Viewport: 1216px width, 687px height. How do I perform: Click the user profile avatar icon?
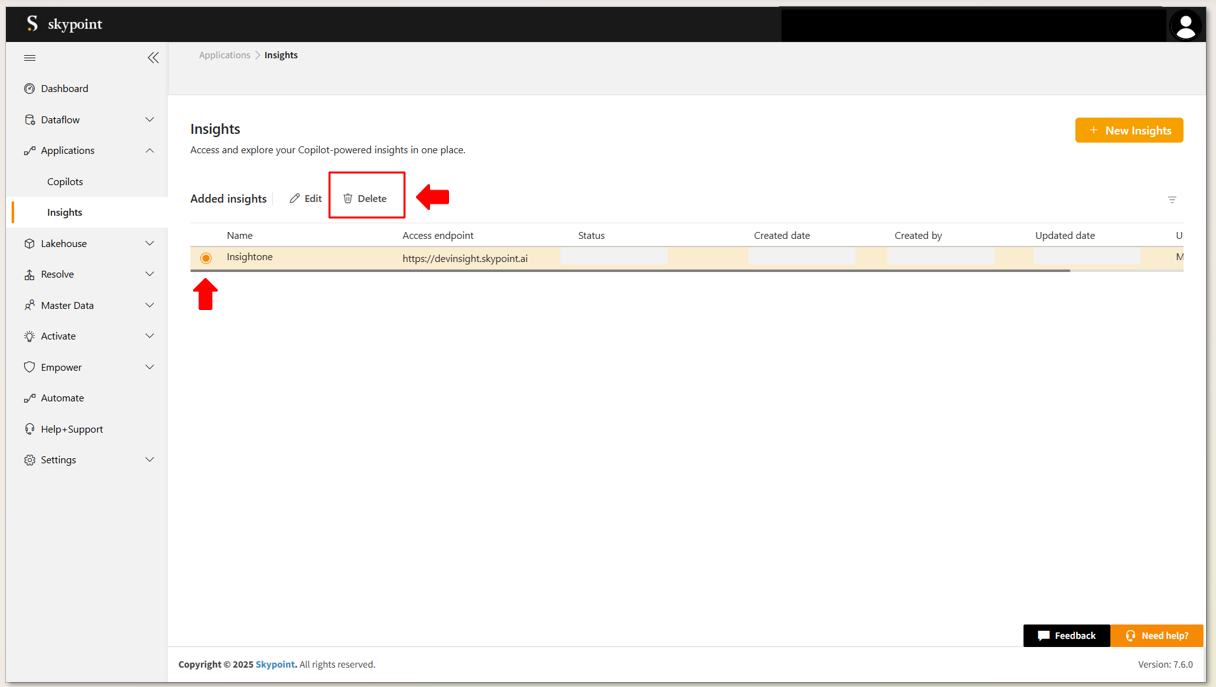1185,26
